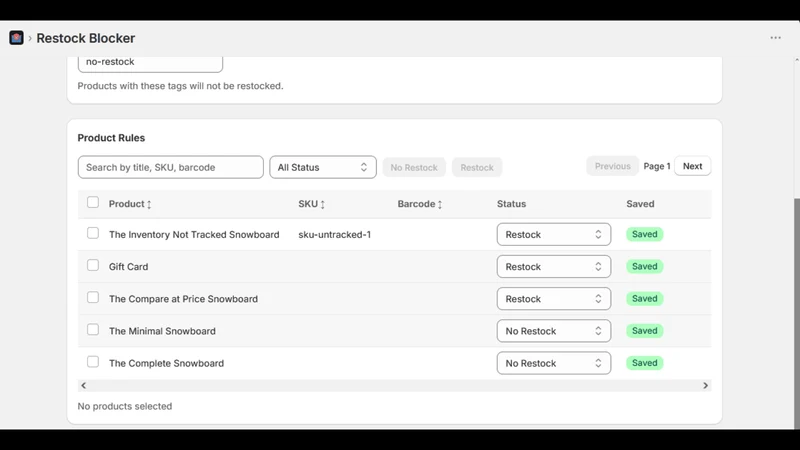
Task: Sort by Product column arrow icon
Action: point(149,204)
